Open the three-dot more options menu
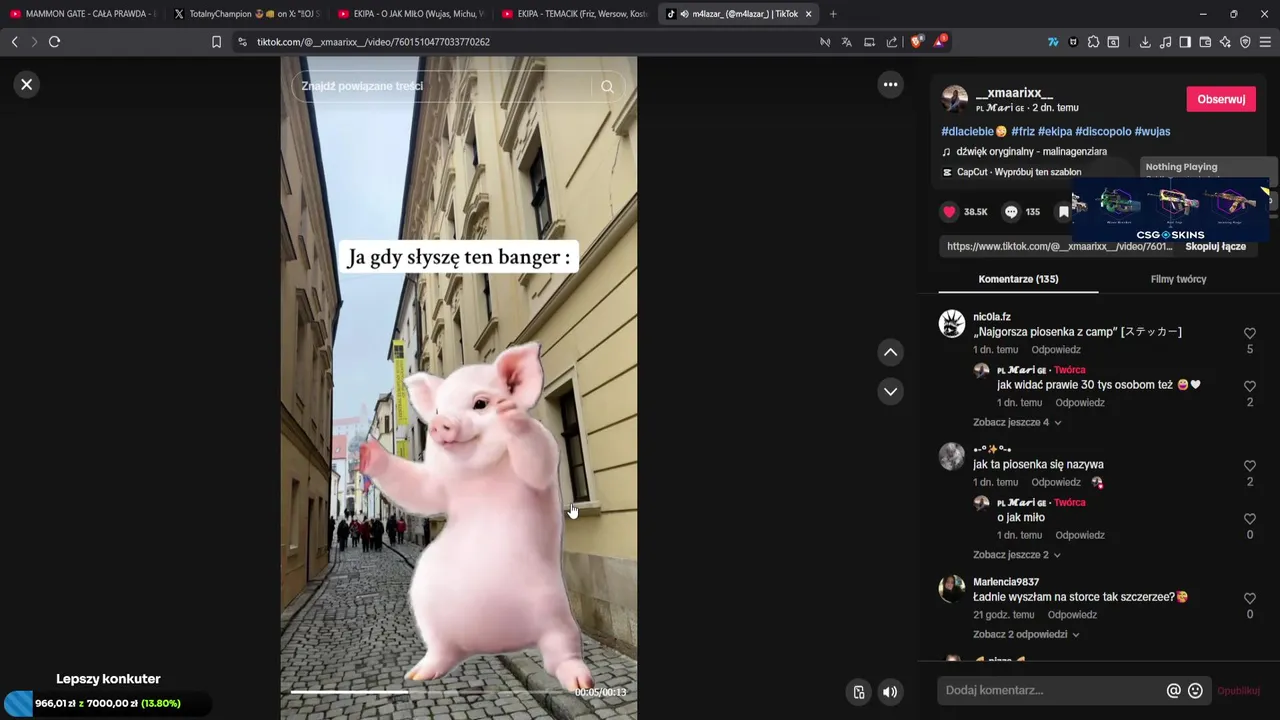This screenshot has width=1280, height=720. 890,85
